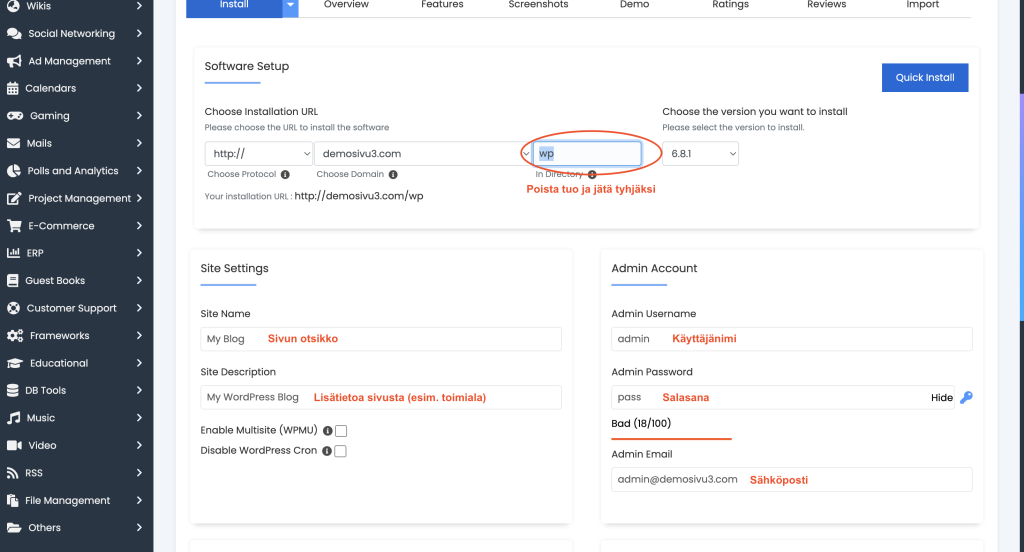Expand the Install button dropdown arrow
The height and width of the screenshot is (552, 1024).
pos(290,6)
